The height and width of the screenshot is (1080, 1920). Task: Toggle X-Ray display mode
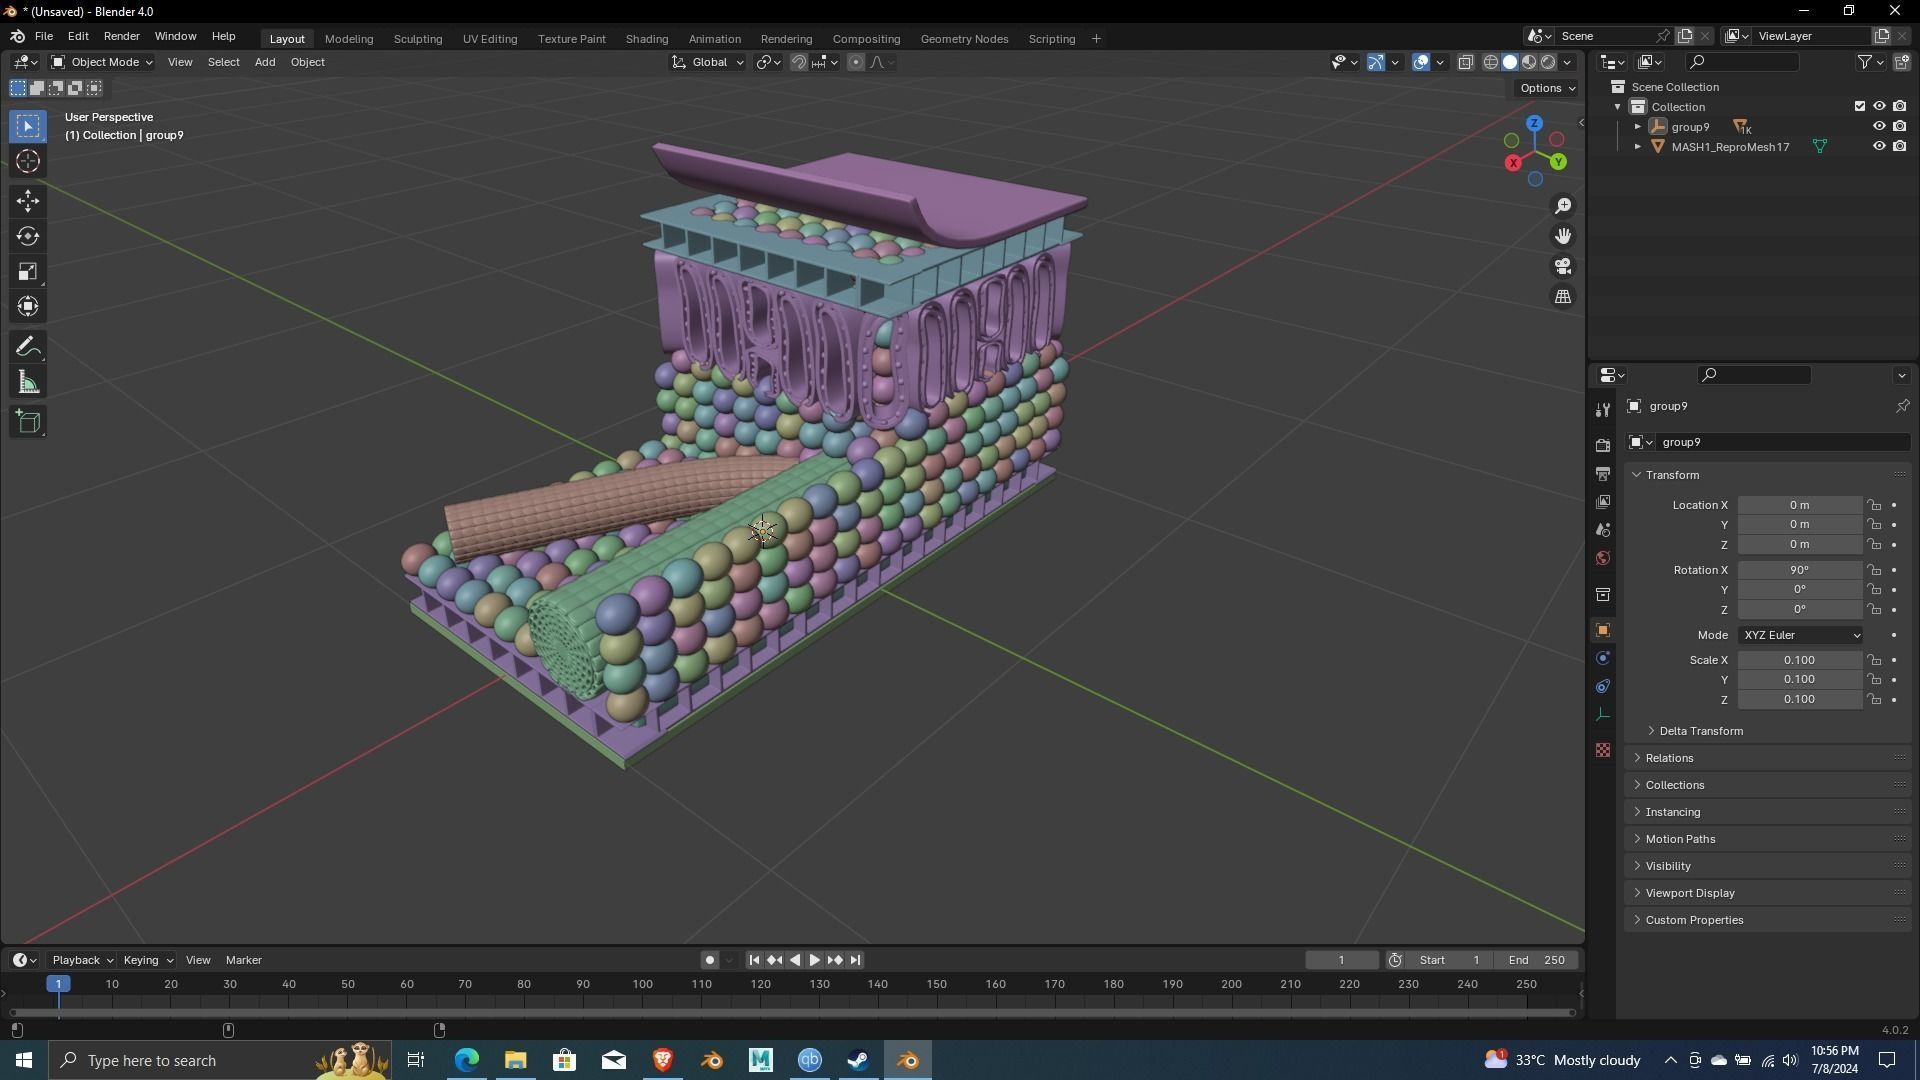tap(1465, 62)
